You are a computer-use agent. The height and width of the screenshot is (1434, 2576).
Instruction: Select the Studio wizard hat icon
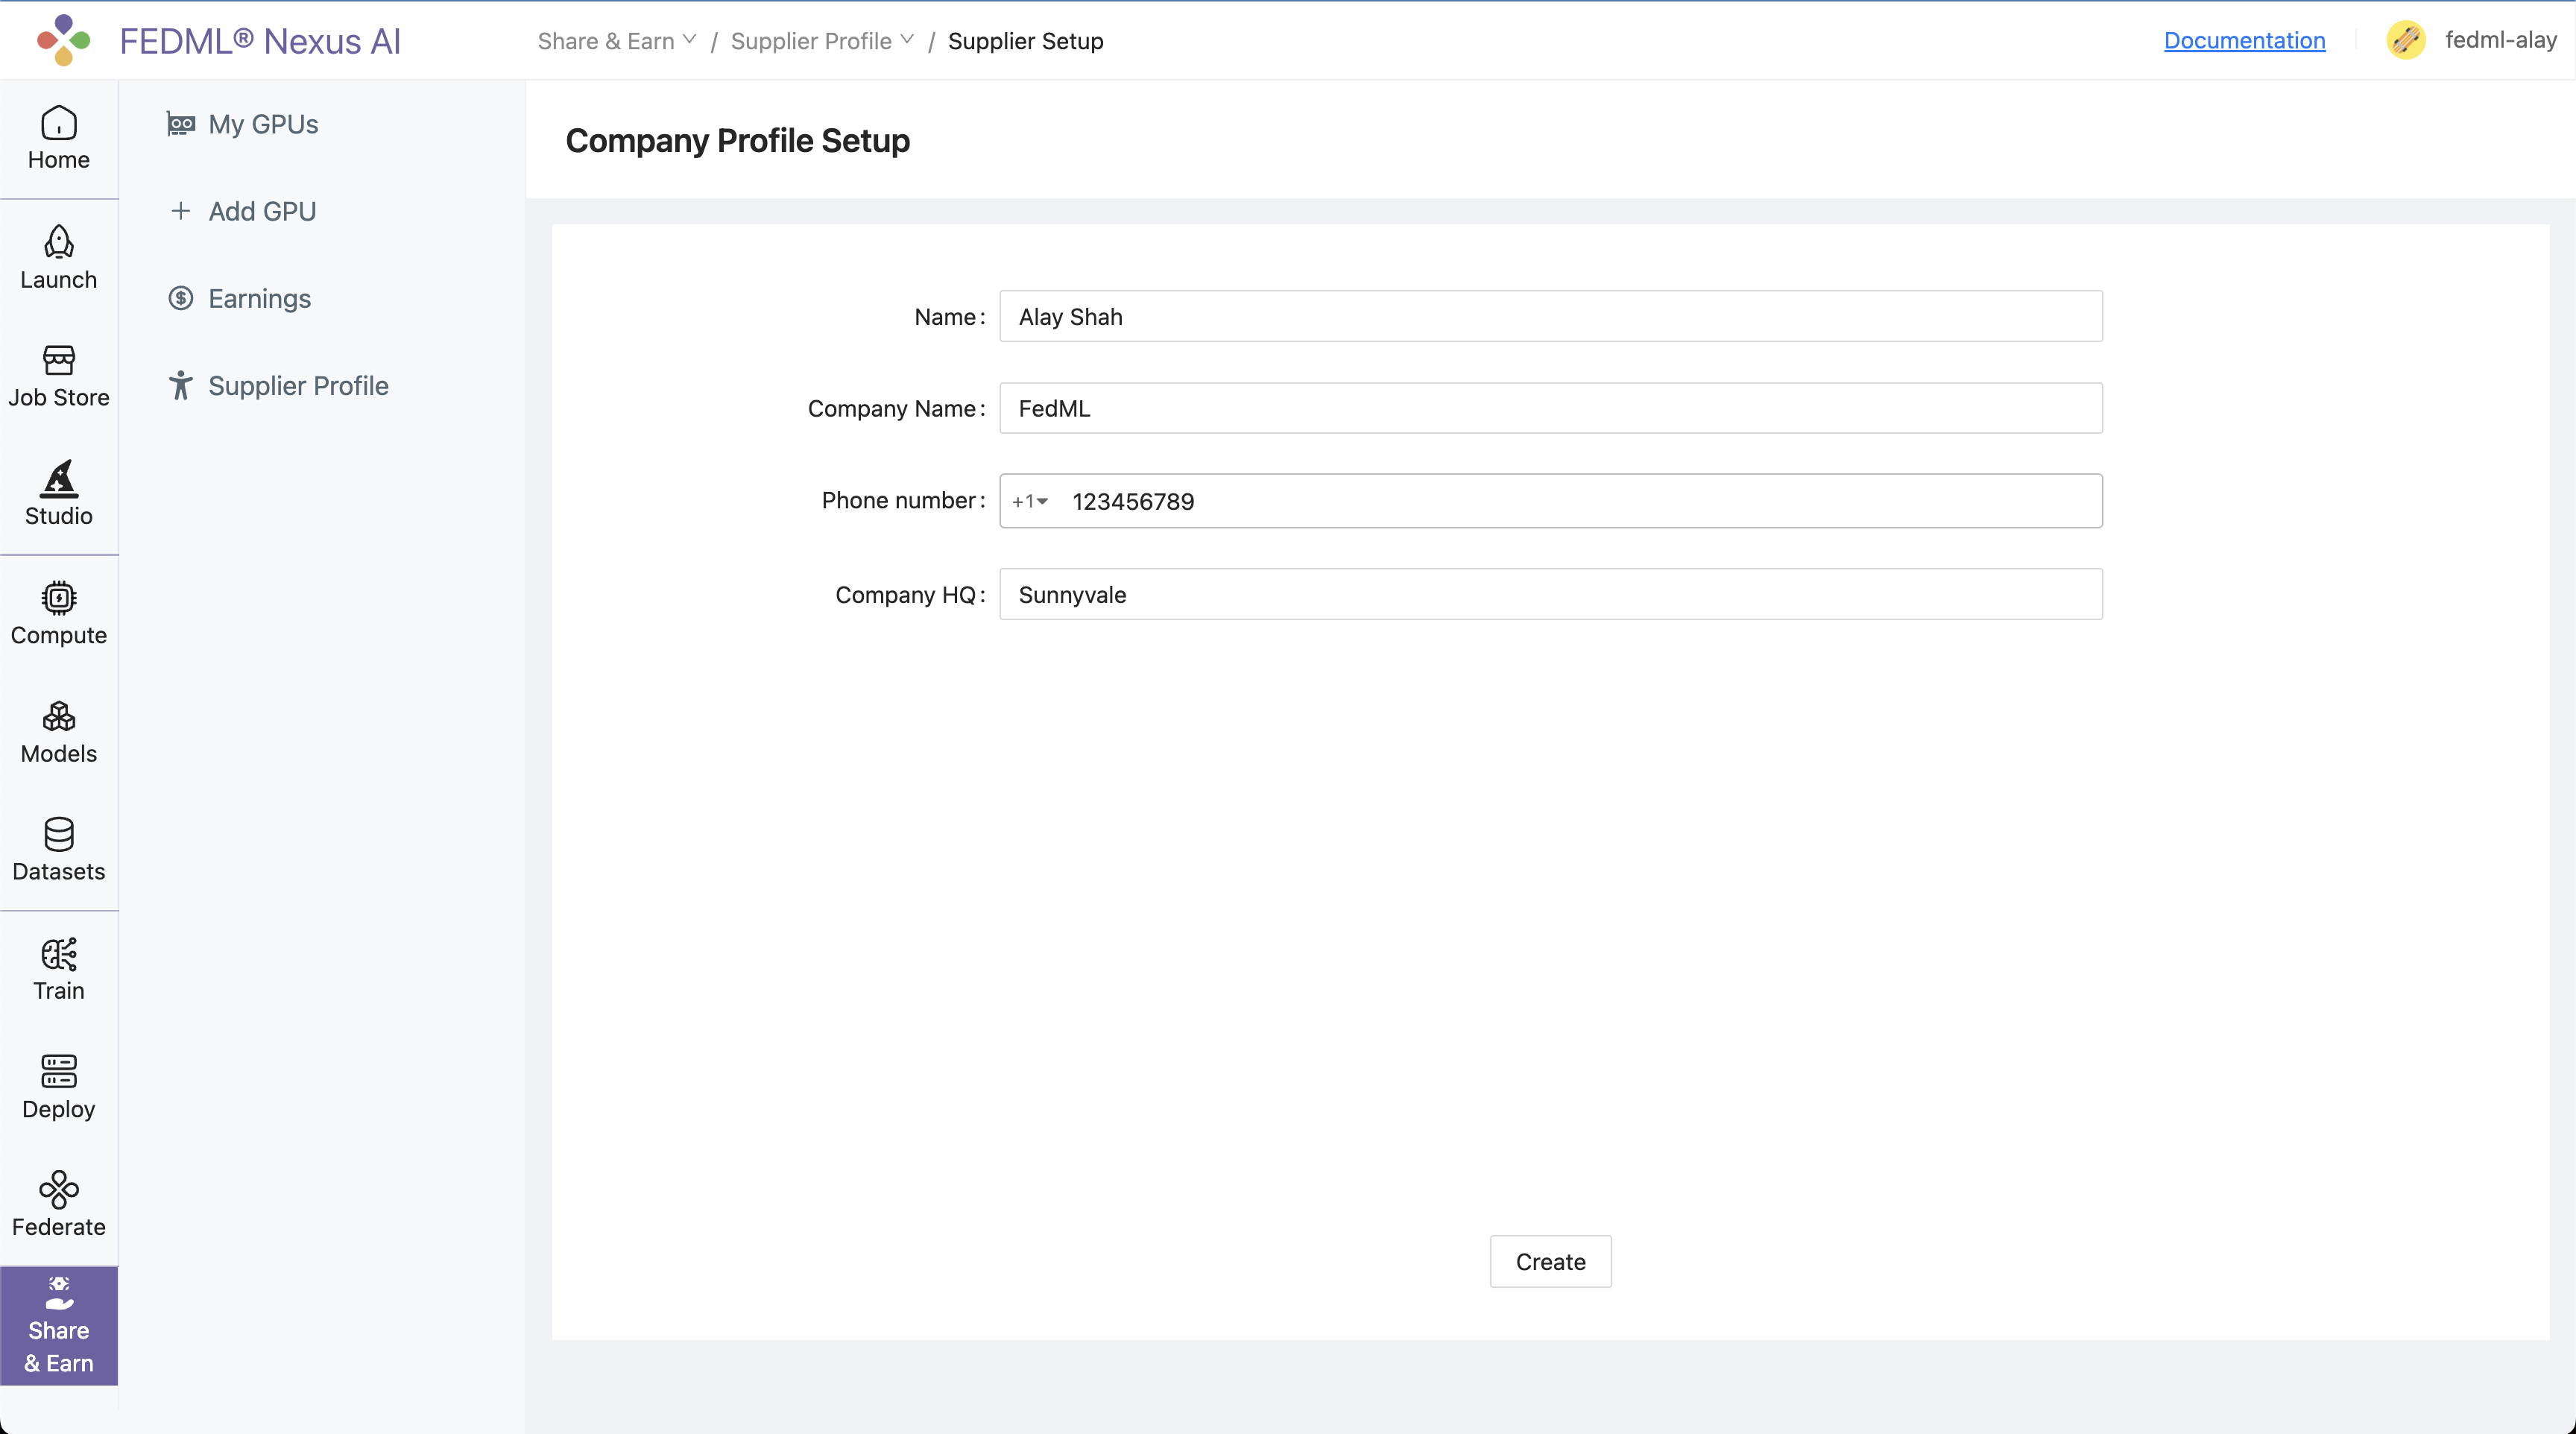[x=58, y=479]
